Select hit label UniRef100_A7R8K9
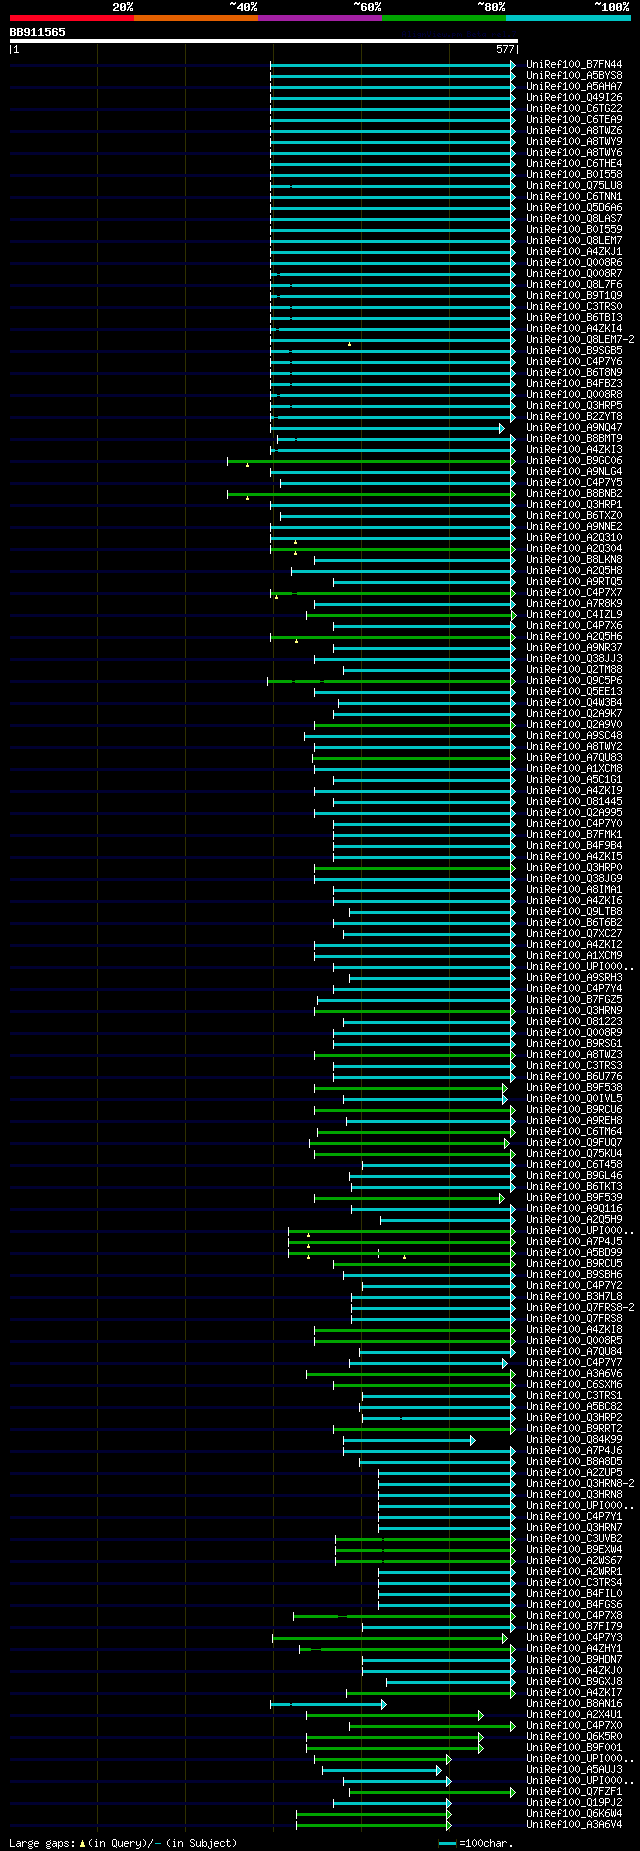640x1851 pixels. 574,604
